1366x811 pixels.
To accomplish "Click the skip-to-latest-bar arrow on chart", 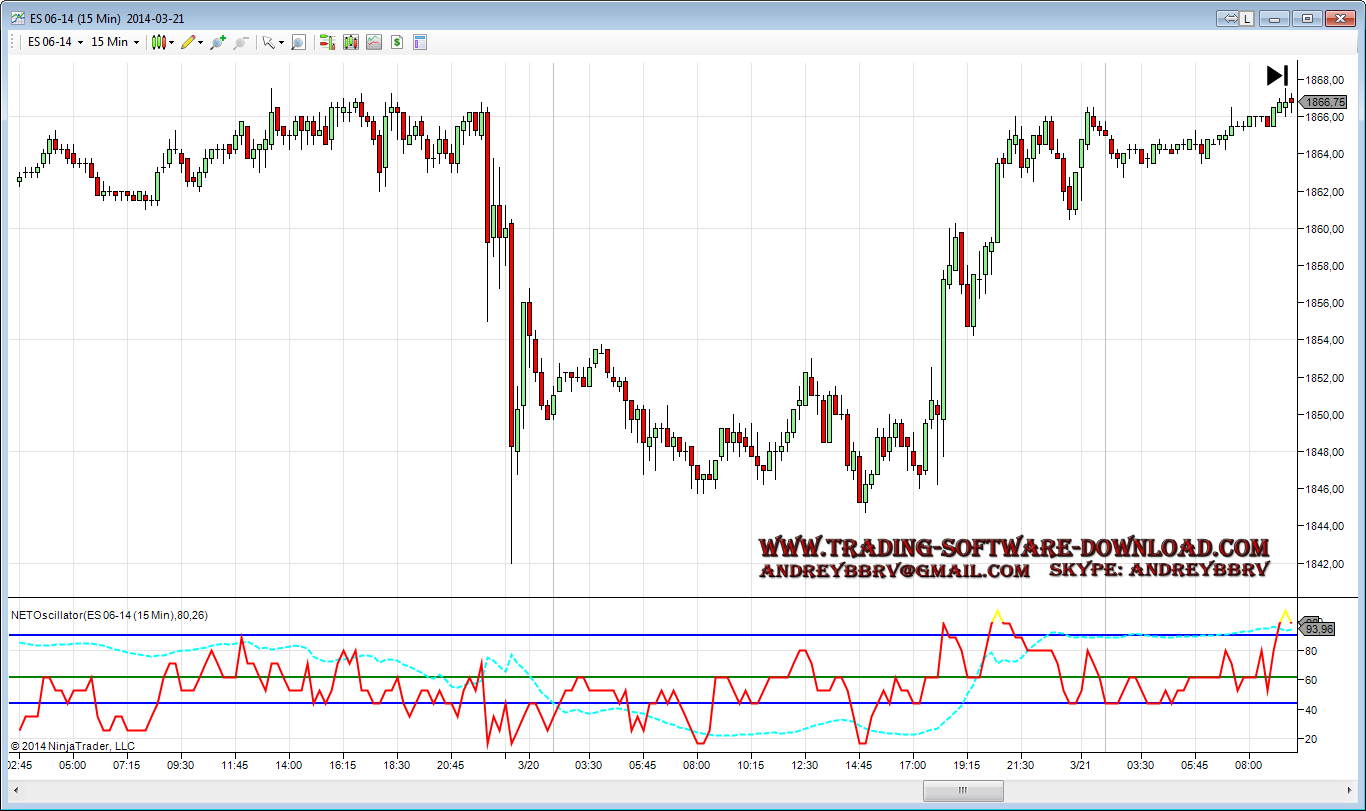I will pos(1277,75).
